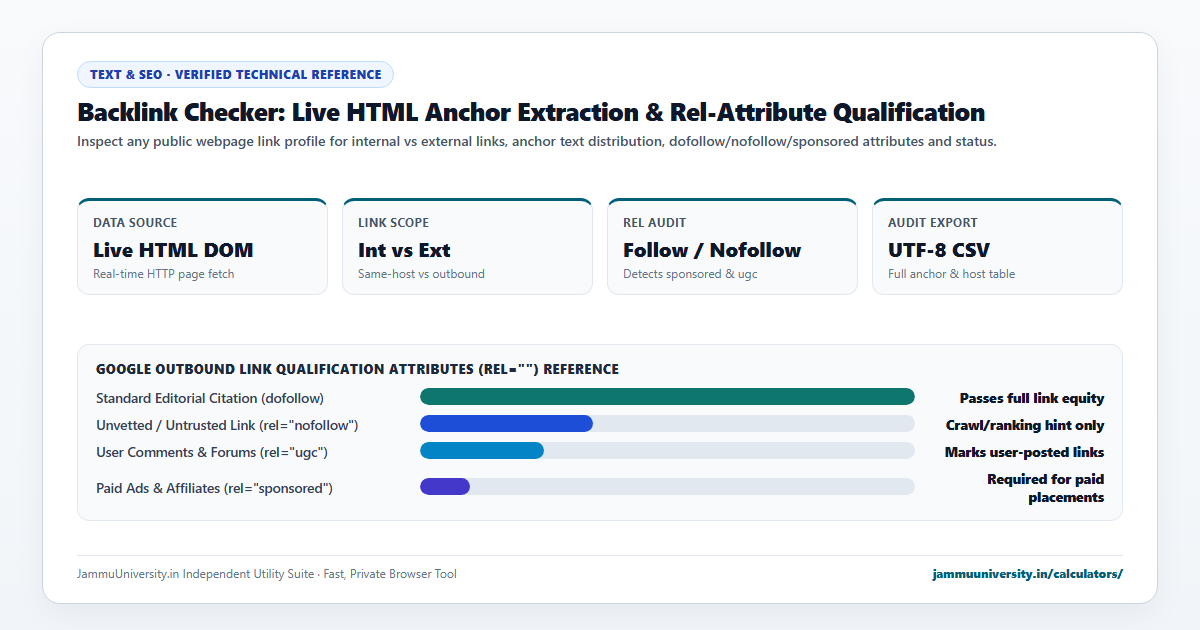Screen dimensions: 1200x630
Task: Open the jammuuniversity.in/calculators/ link
Action: [1027, 574]
